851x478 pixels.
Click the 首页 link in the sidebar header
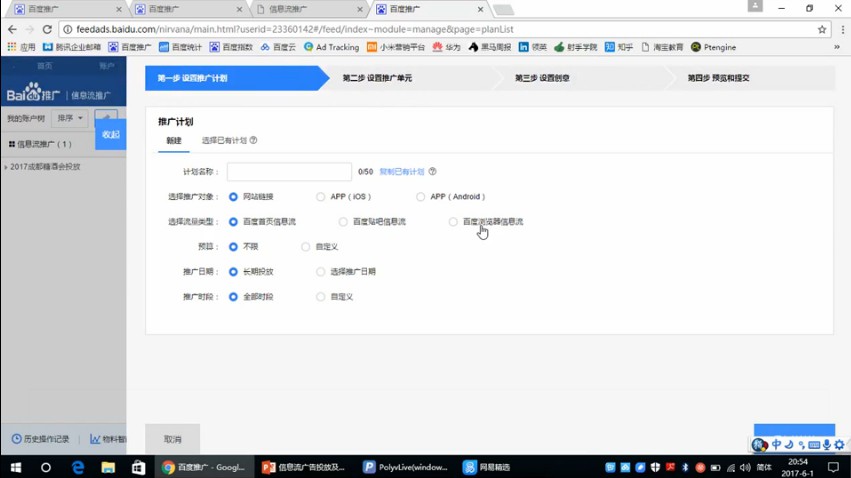(45, 66)
